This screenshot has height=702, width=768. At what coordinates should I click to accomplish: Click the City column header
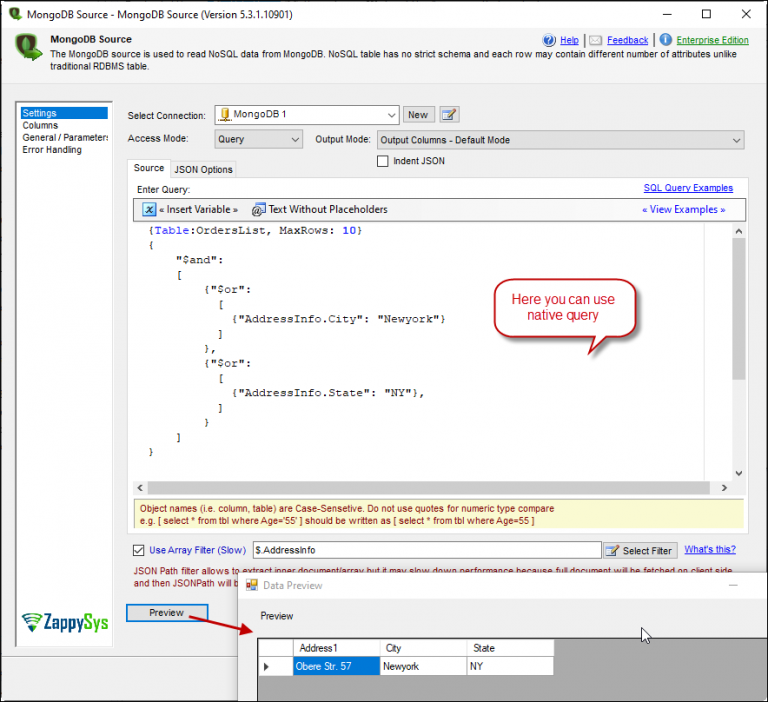point(423,648)
